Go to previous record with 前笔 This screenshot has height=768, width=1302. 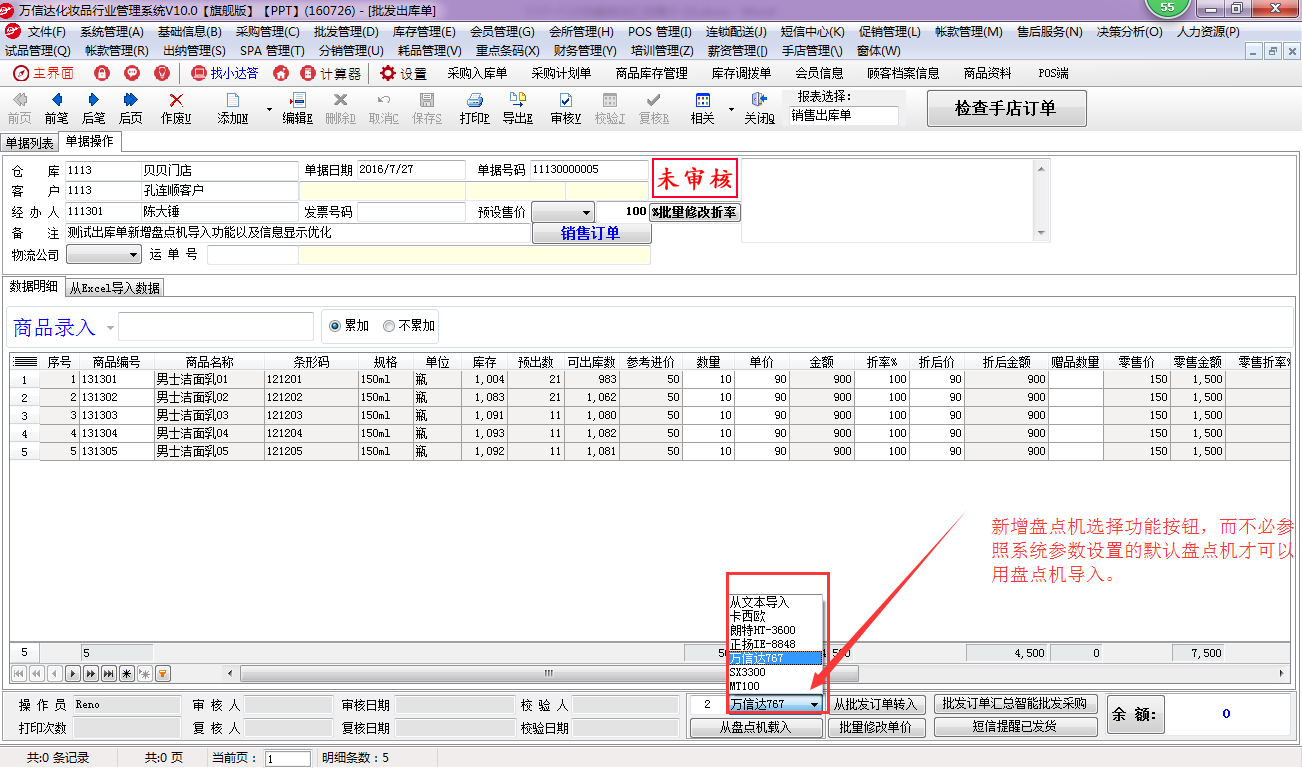[56, 108]
